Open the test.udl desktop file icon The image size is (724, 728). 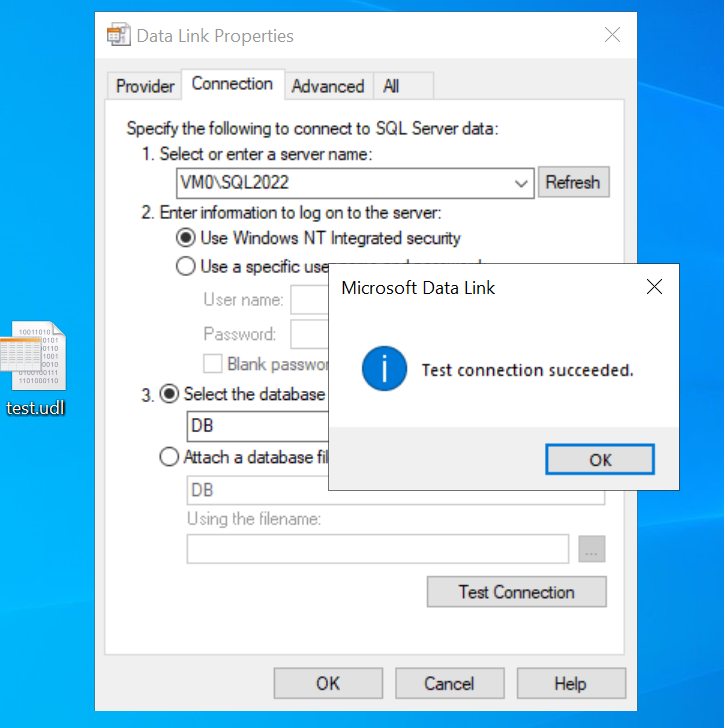click(33, 356)
